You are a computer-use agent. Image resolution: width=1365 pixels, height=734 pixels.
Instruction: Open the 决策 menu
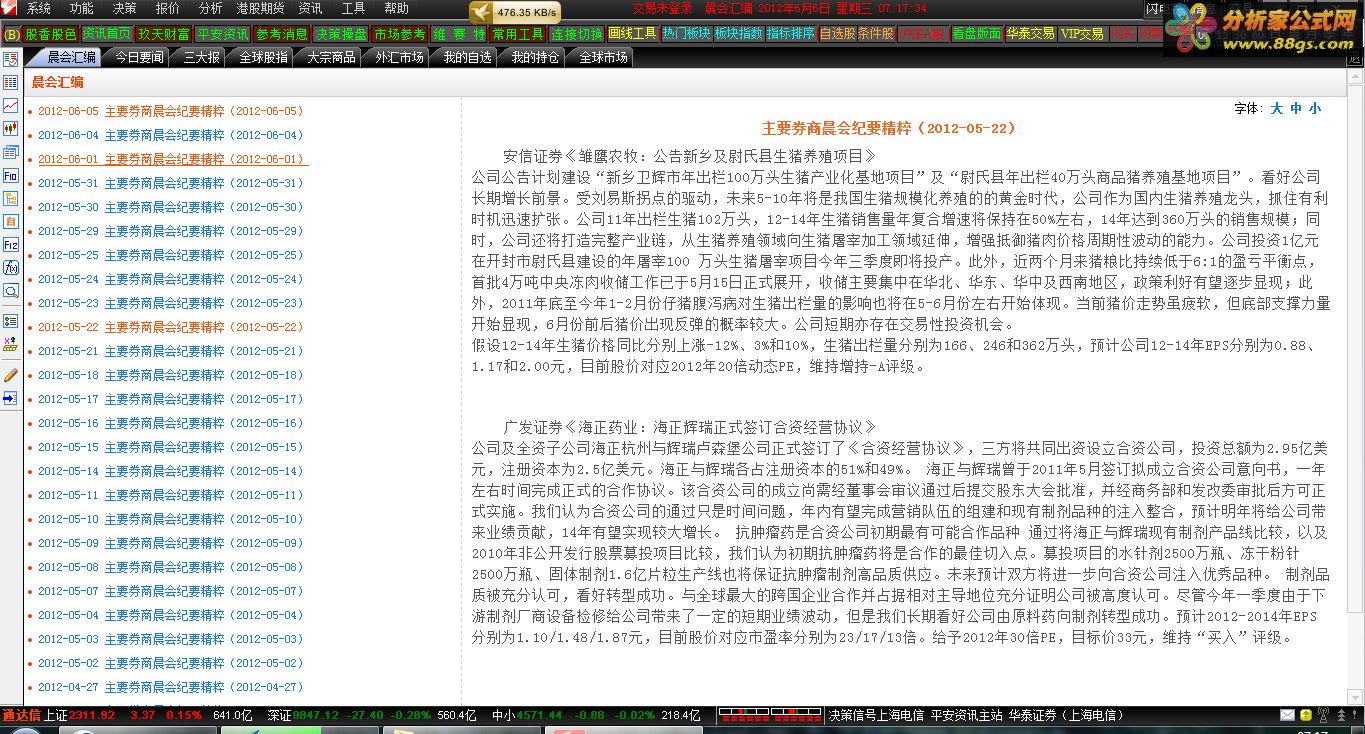pos(125,8)
